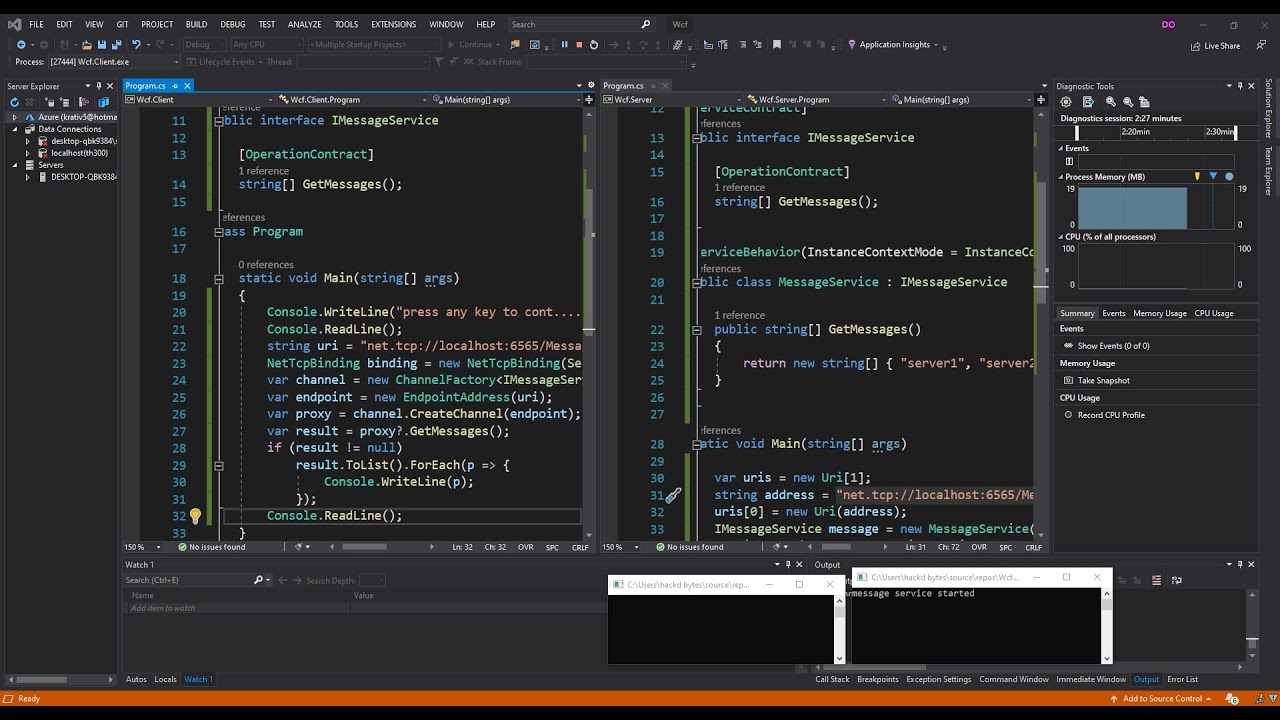Image resolution: width=1280 pixels, height=720 pixels.
Task: Click the Navigate Backward arrow icon
Action: click(x=21, y=44)
